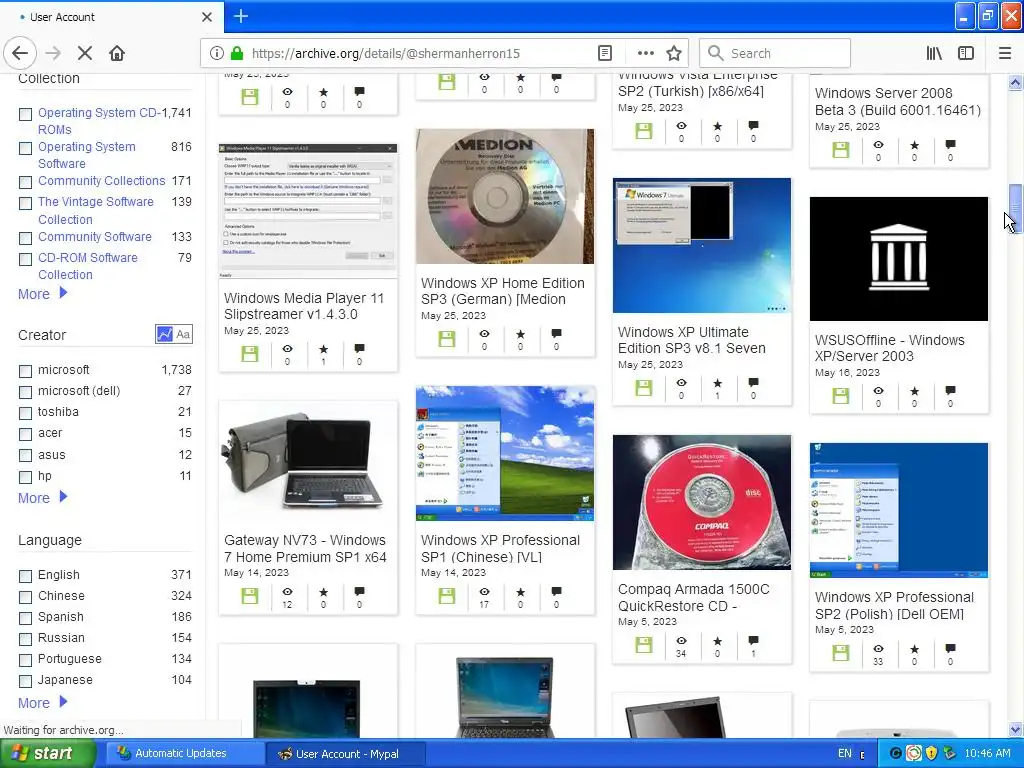Screen dimensions: 1024x768
Task: Select User Account - Mypal taskbar item
Action: pyautogui.click(x=346, y=754)
